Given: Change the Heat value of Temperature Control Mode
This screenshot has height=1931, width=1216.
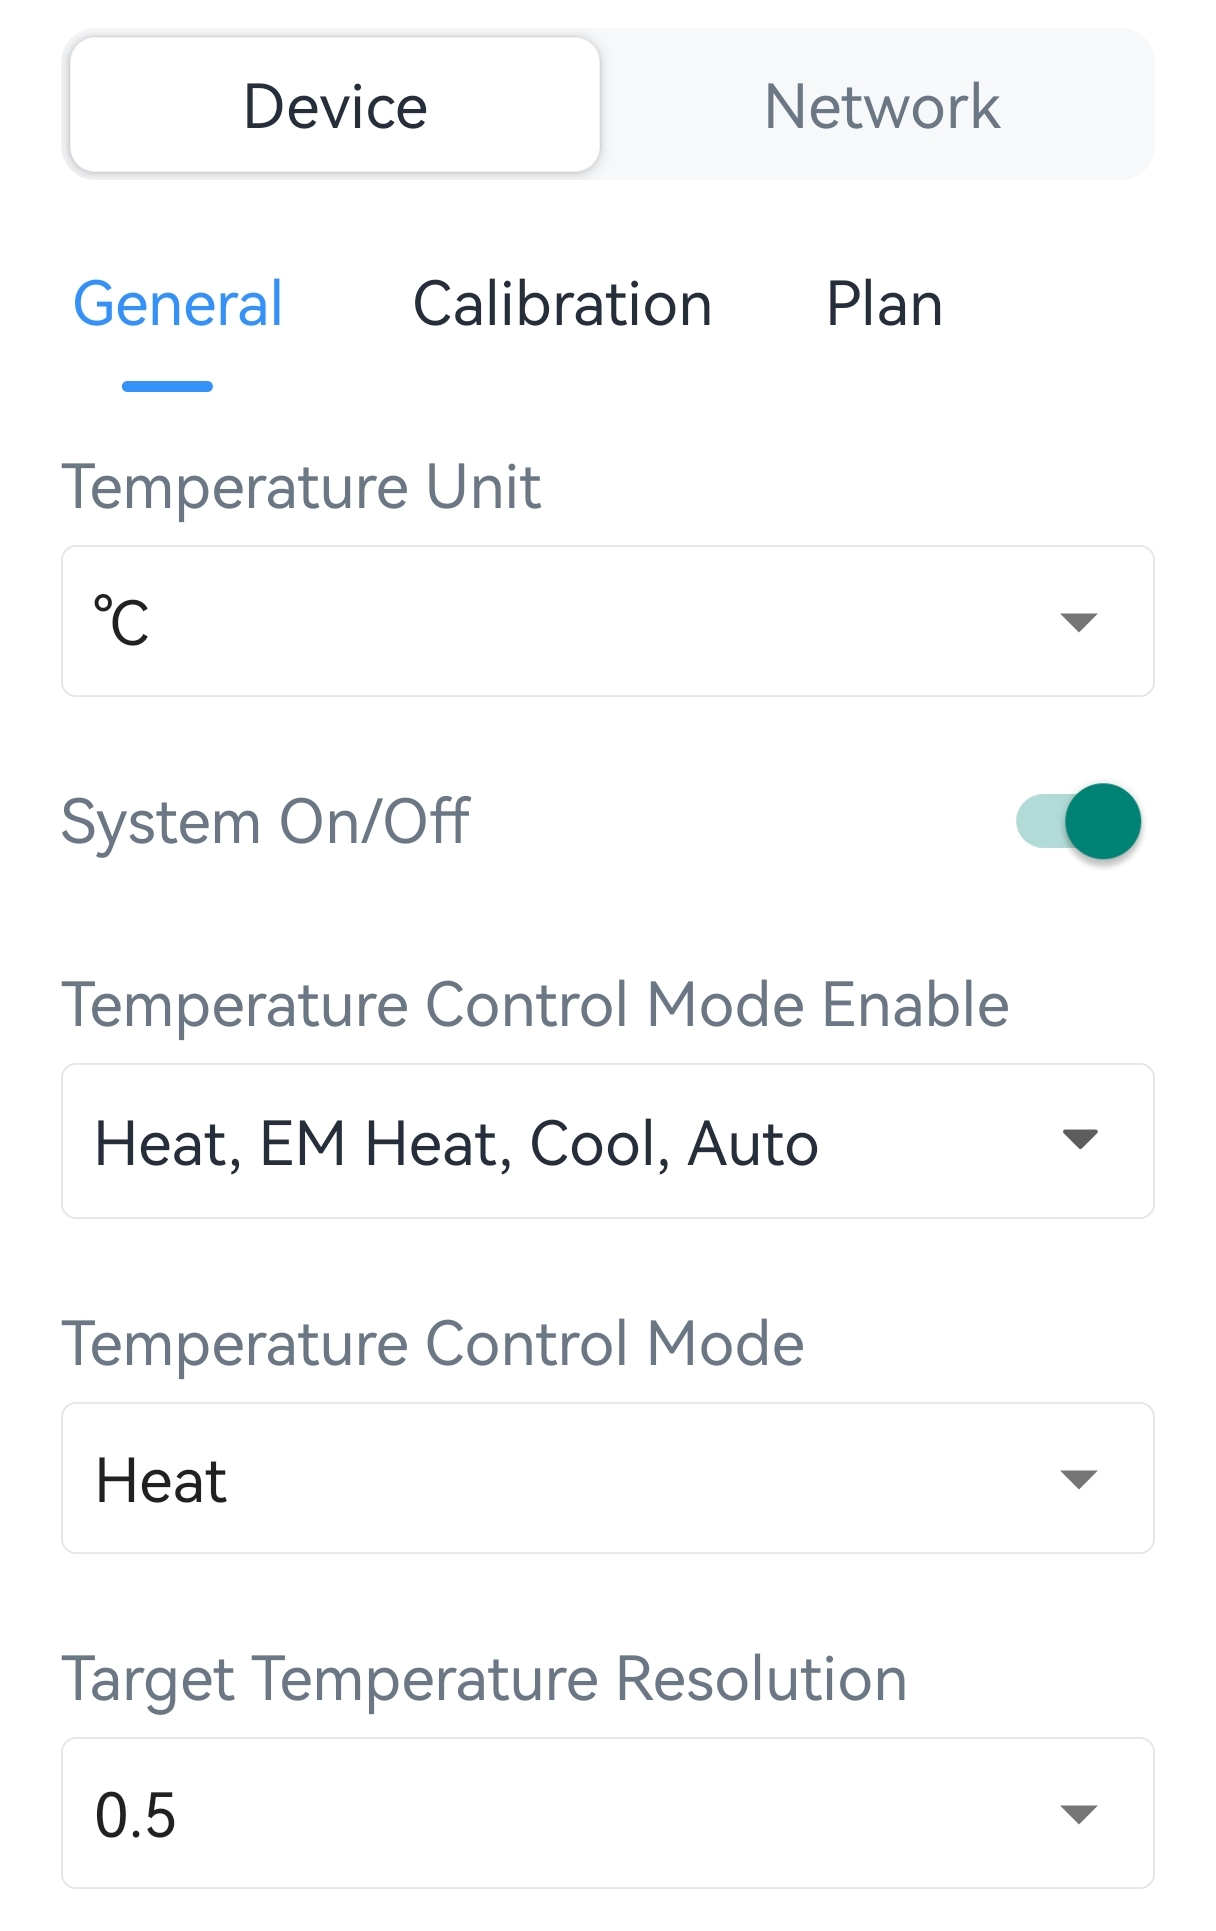Looking at the screenshot, I should click(161, 1480).
